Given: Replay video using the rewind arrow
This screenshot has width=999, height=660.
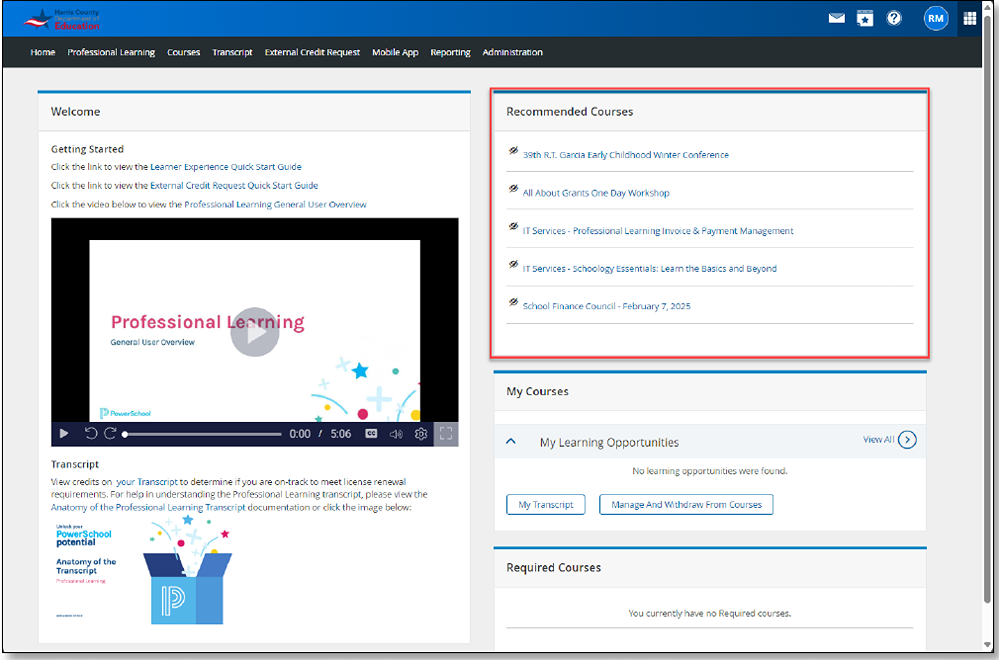Looking at the screenshot, I should 91,434.
